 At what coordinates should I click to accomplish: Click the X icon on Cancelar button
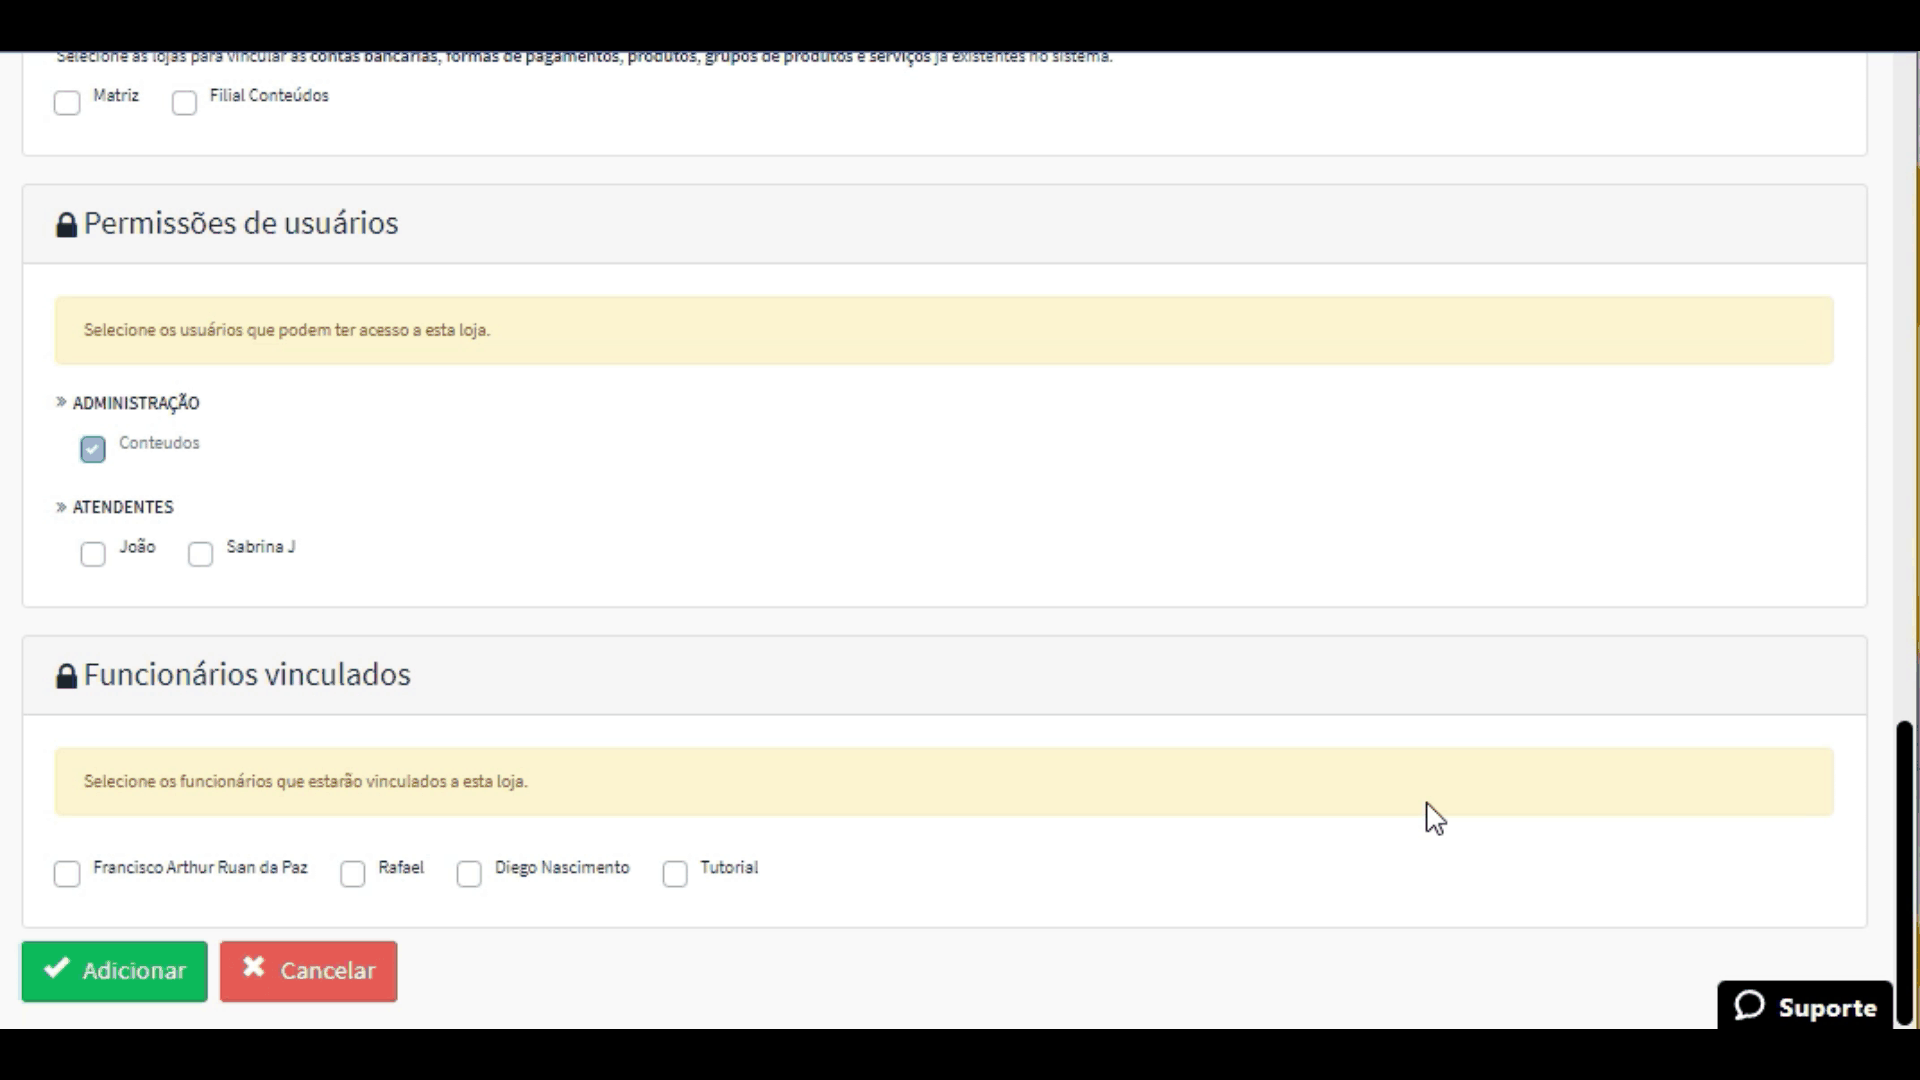(253, 967)
